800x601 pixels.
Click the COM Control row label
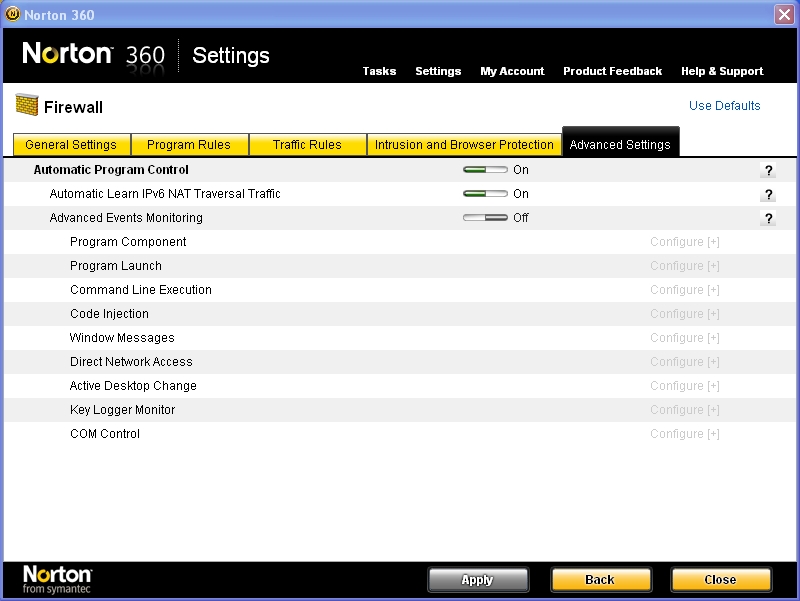pos(105,434)
